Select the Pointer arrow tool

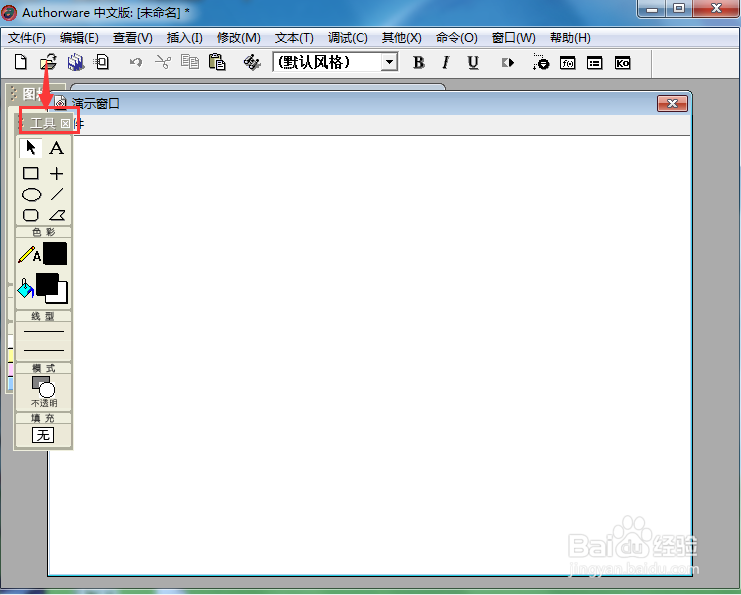pos(31,148)
